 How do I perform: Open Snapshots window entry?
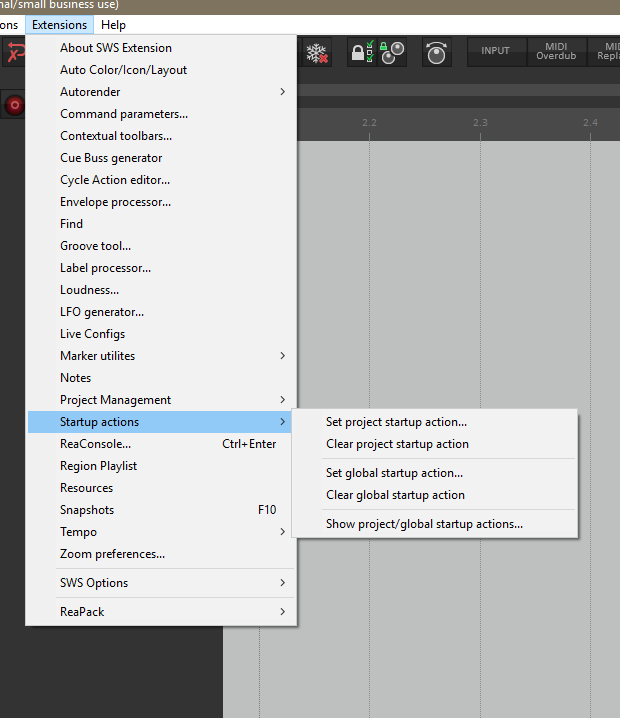[x=161, y=510]
